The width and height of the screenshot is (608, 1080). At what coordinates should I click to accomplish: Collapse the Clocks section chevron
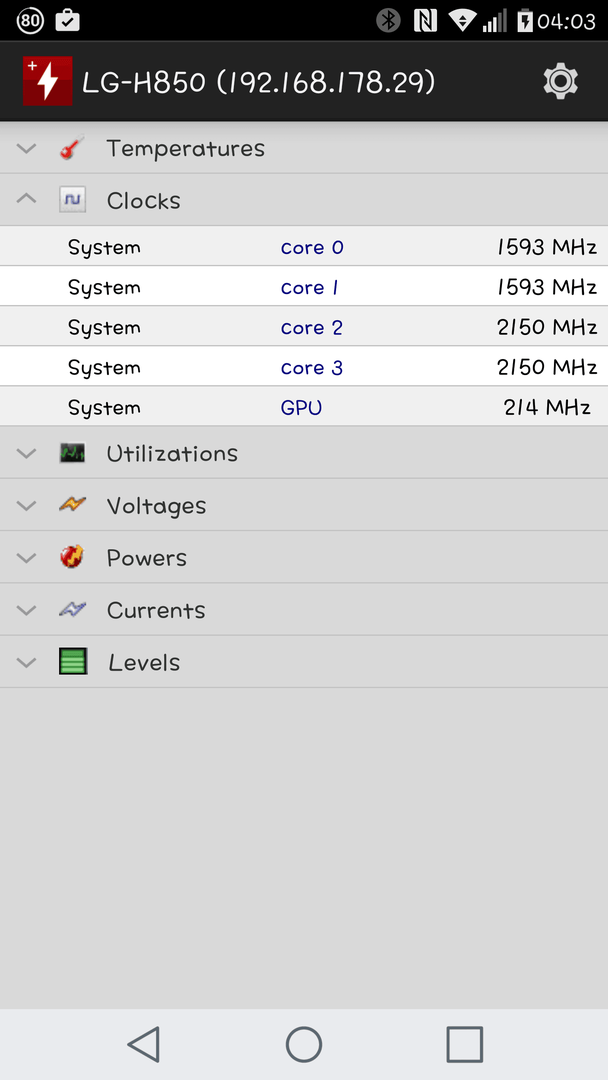(x=26, y=200)
